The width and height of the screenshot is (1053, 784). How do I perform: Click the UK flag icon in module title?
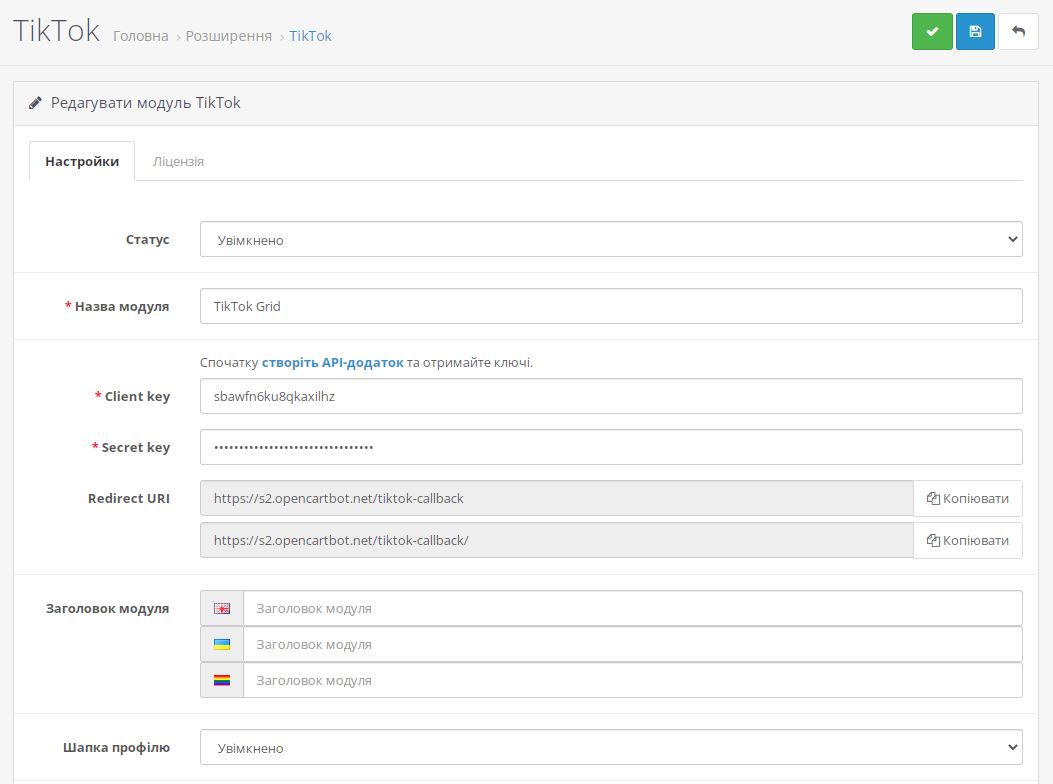pos(222,609)
